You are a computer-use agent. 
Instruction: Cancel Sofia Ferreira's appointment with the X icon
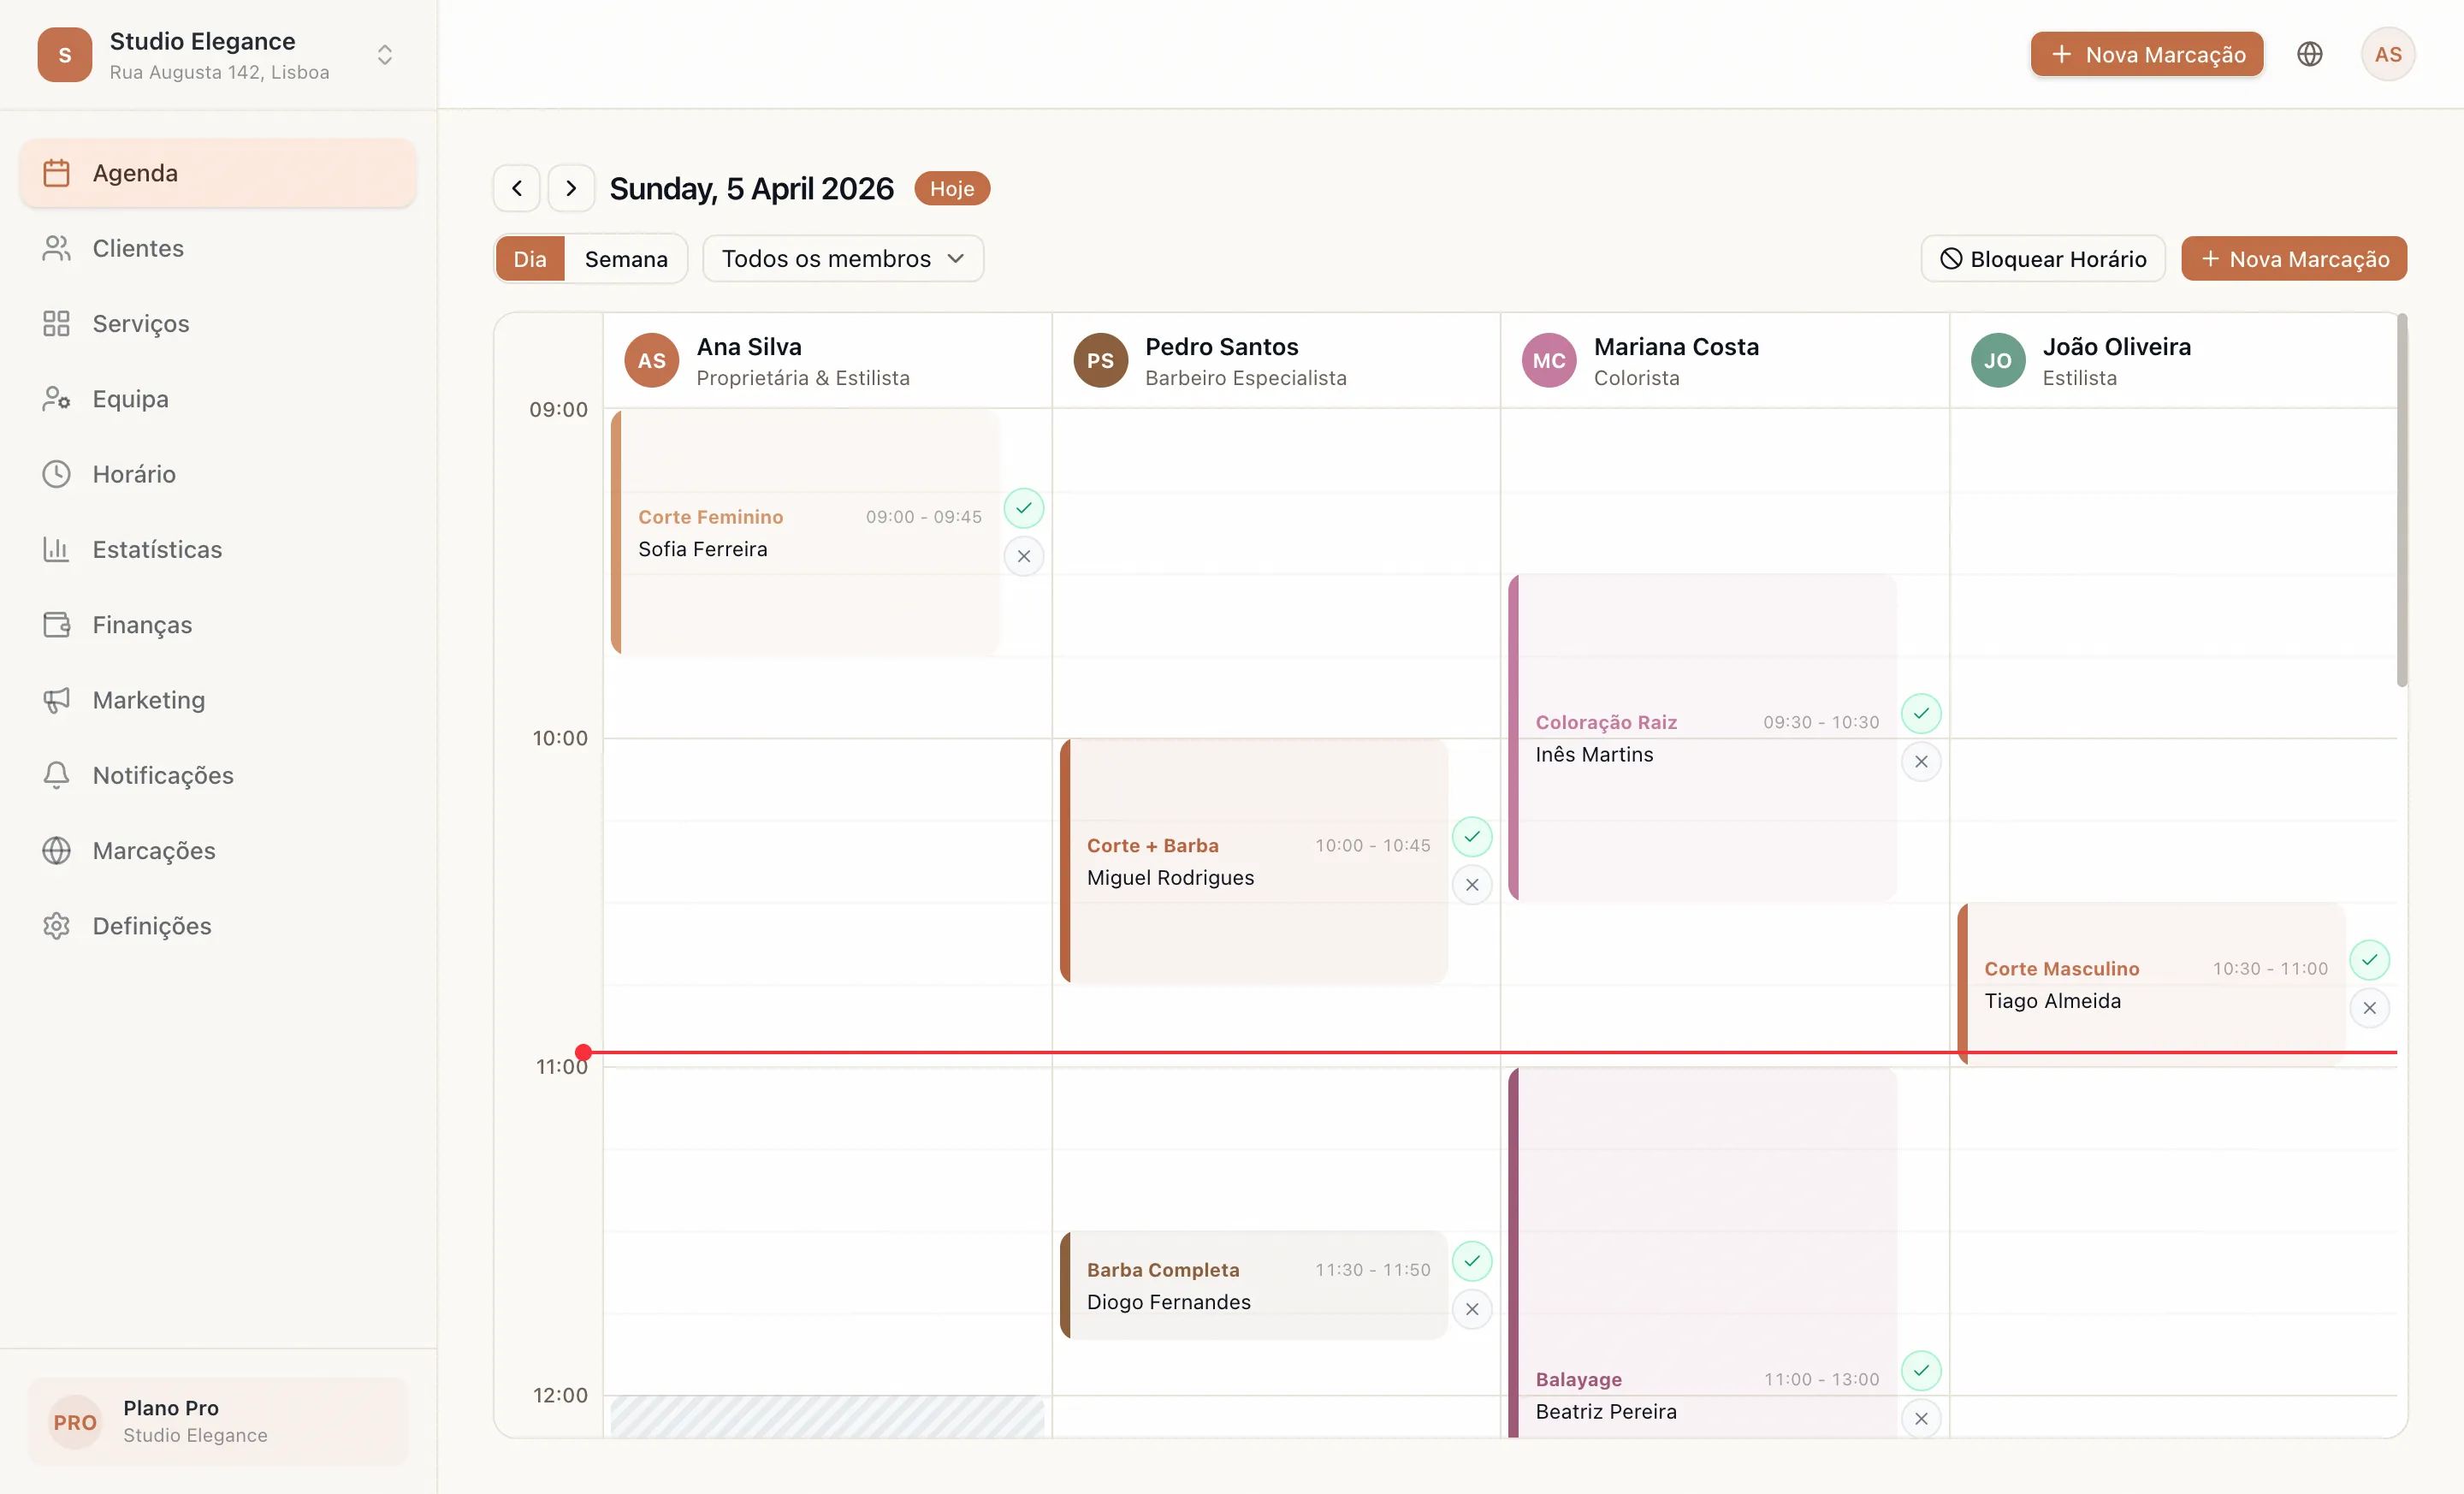point(1023,556)
